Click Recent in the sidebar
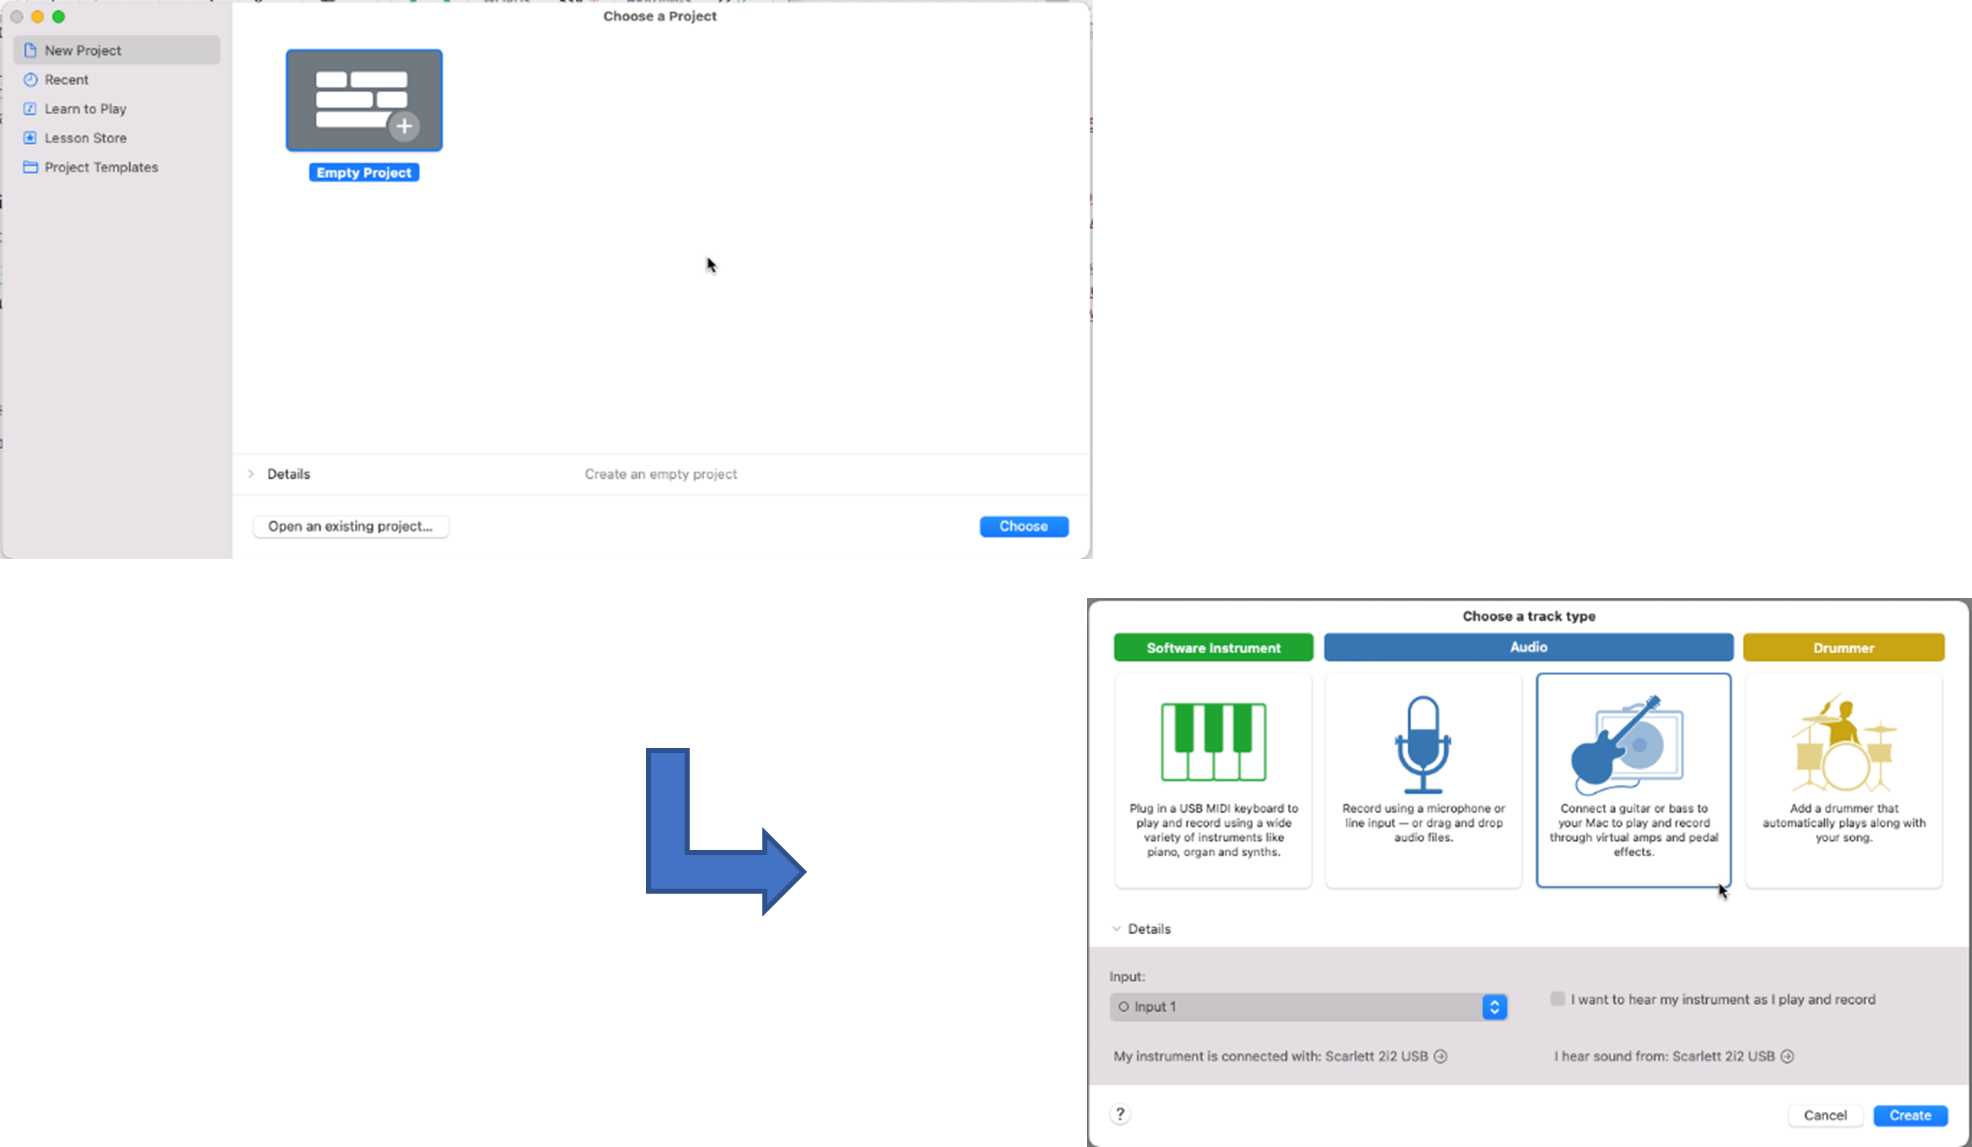 click(67, 79)
